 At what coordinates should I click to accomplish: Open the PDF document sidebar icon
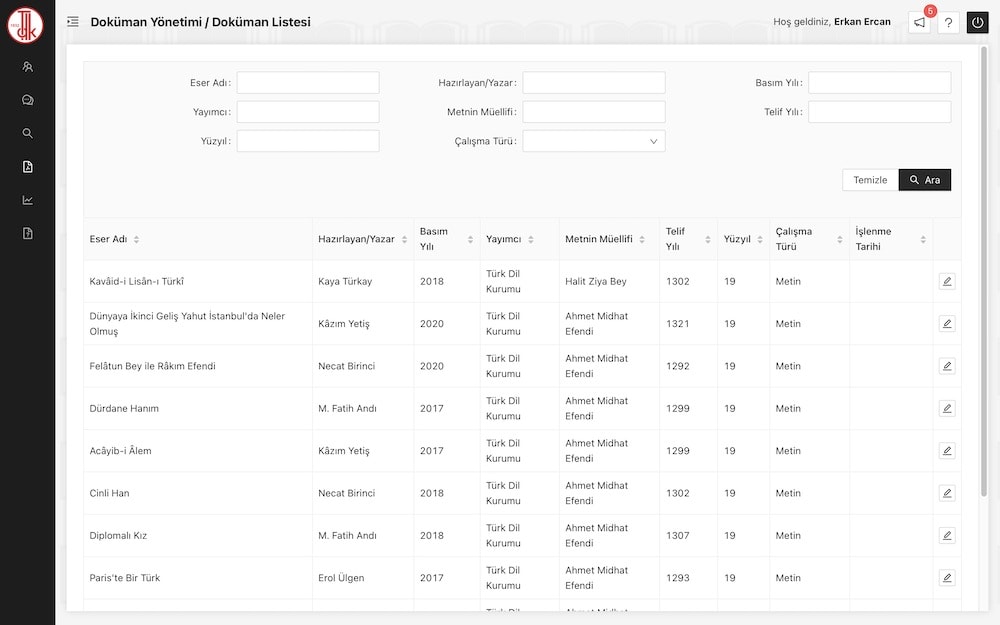27,167
